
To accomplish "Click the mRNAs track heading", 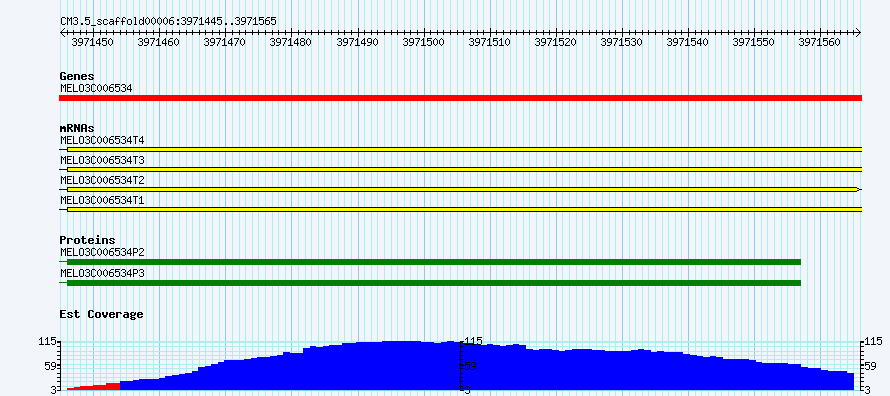I will tap(77, 128).
